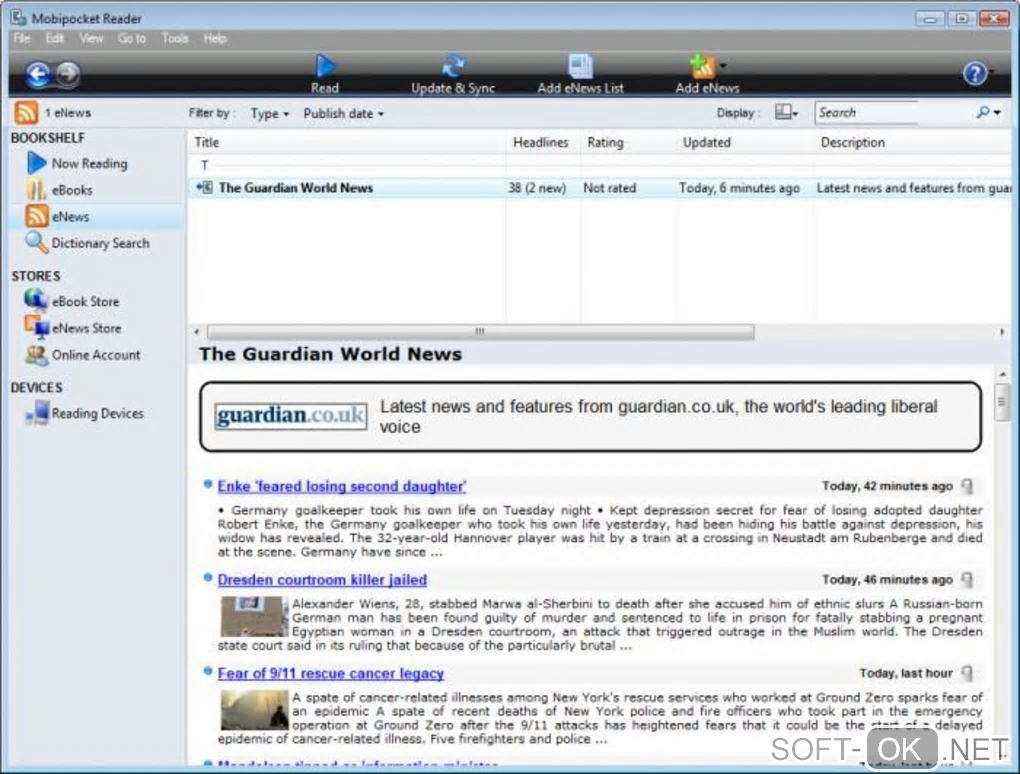The height and width of the screenshot is (774, 1020).
Task: Click the 'Today, 42 minutes ago' timestamp
Action: (887, 486)
